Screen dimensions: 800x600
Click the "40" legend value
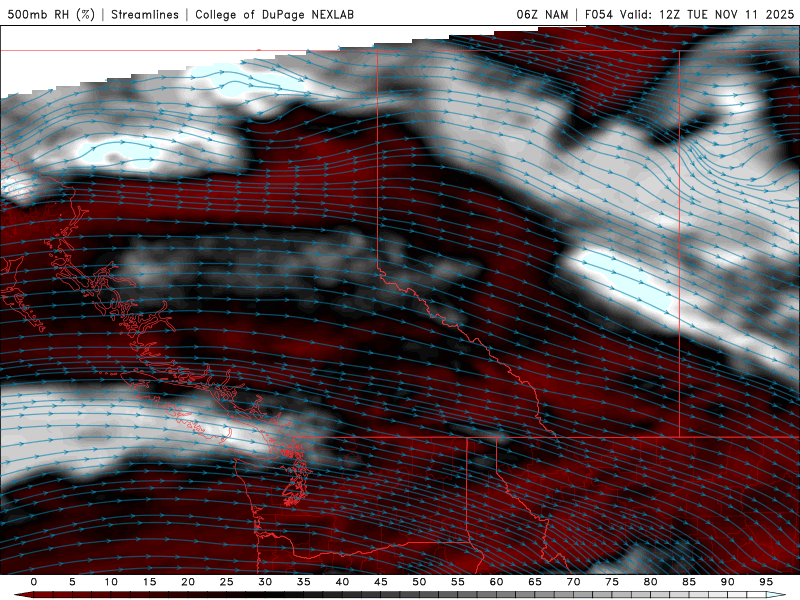342,582
